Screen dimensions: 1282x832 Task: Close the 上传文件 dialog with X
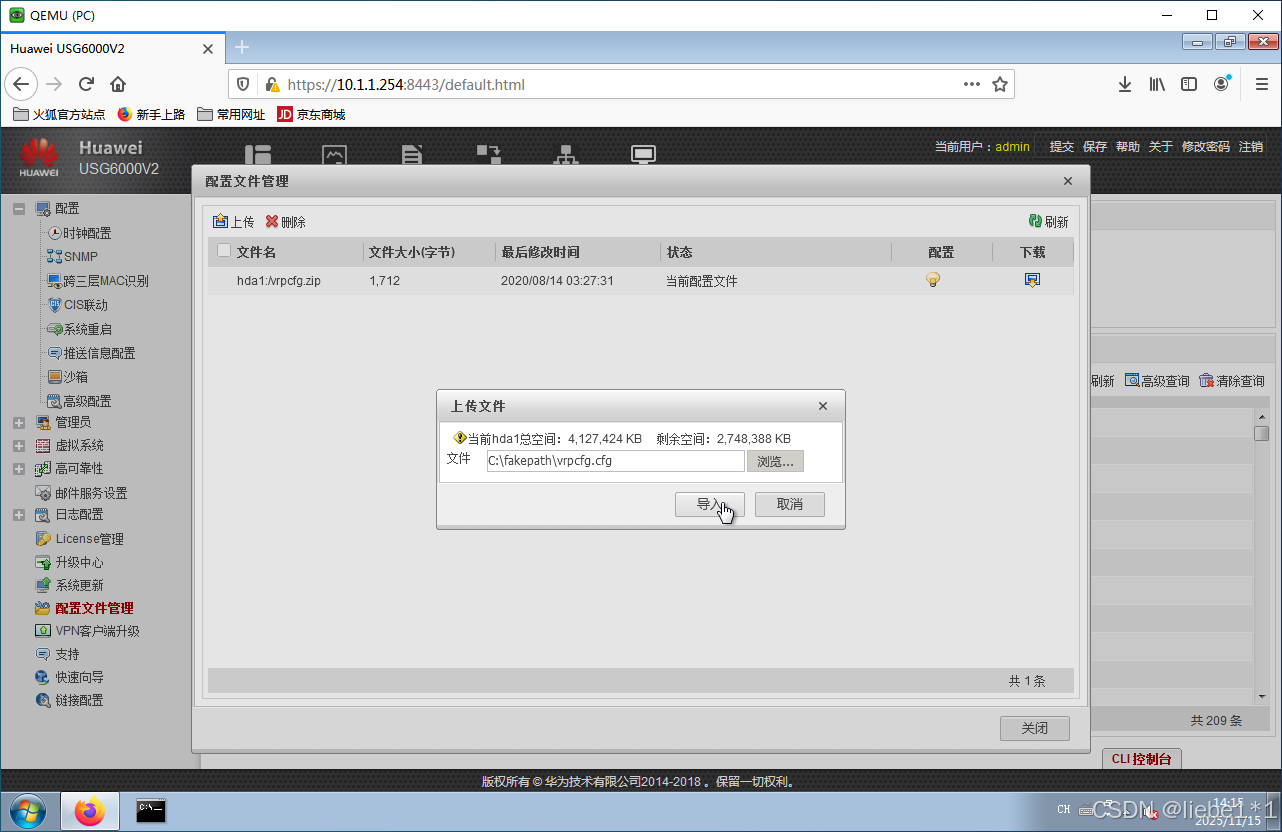click(x=823, y=406)
